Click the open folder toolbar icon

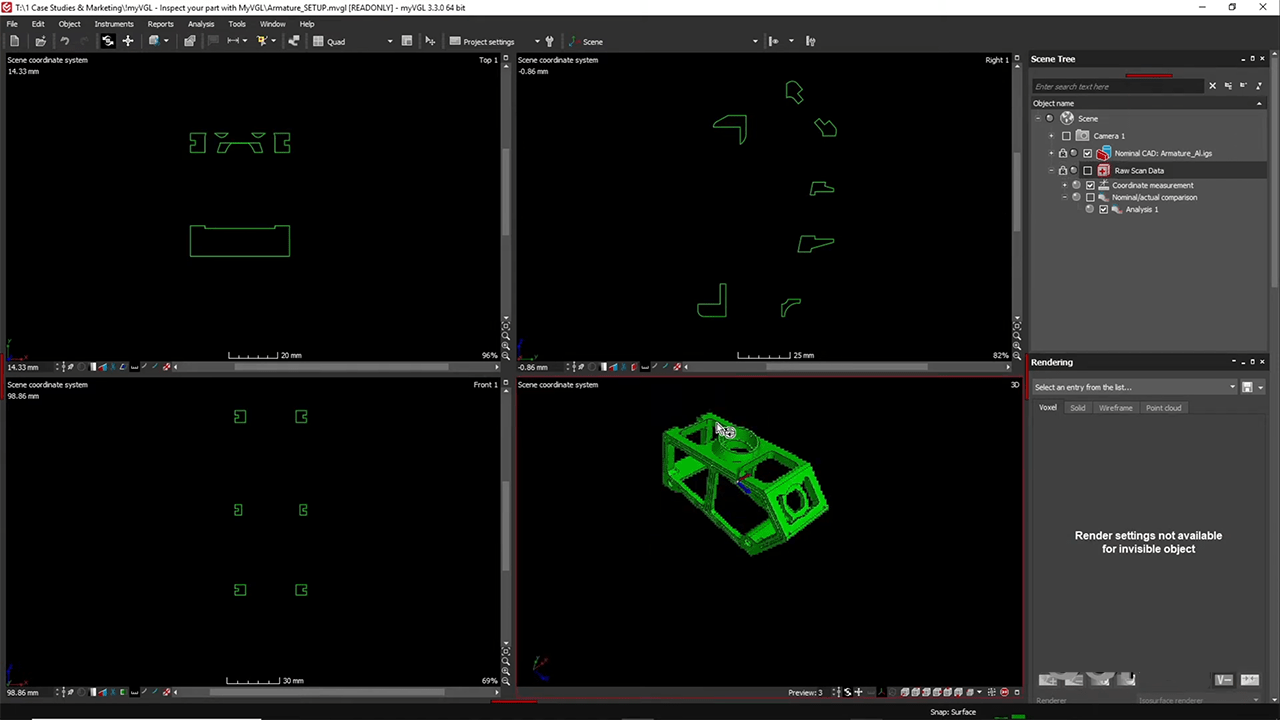point(40,41)
